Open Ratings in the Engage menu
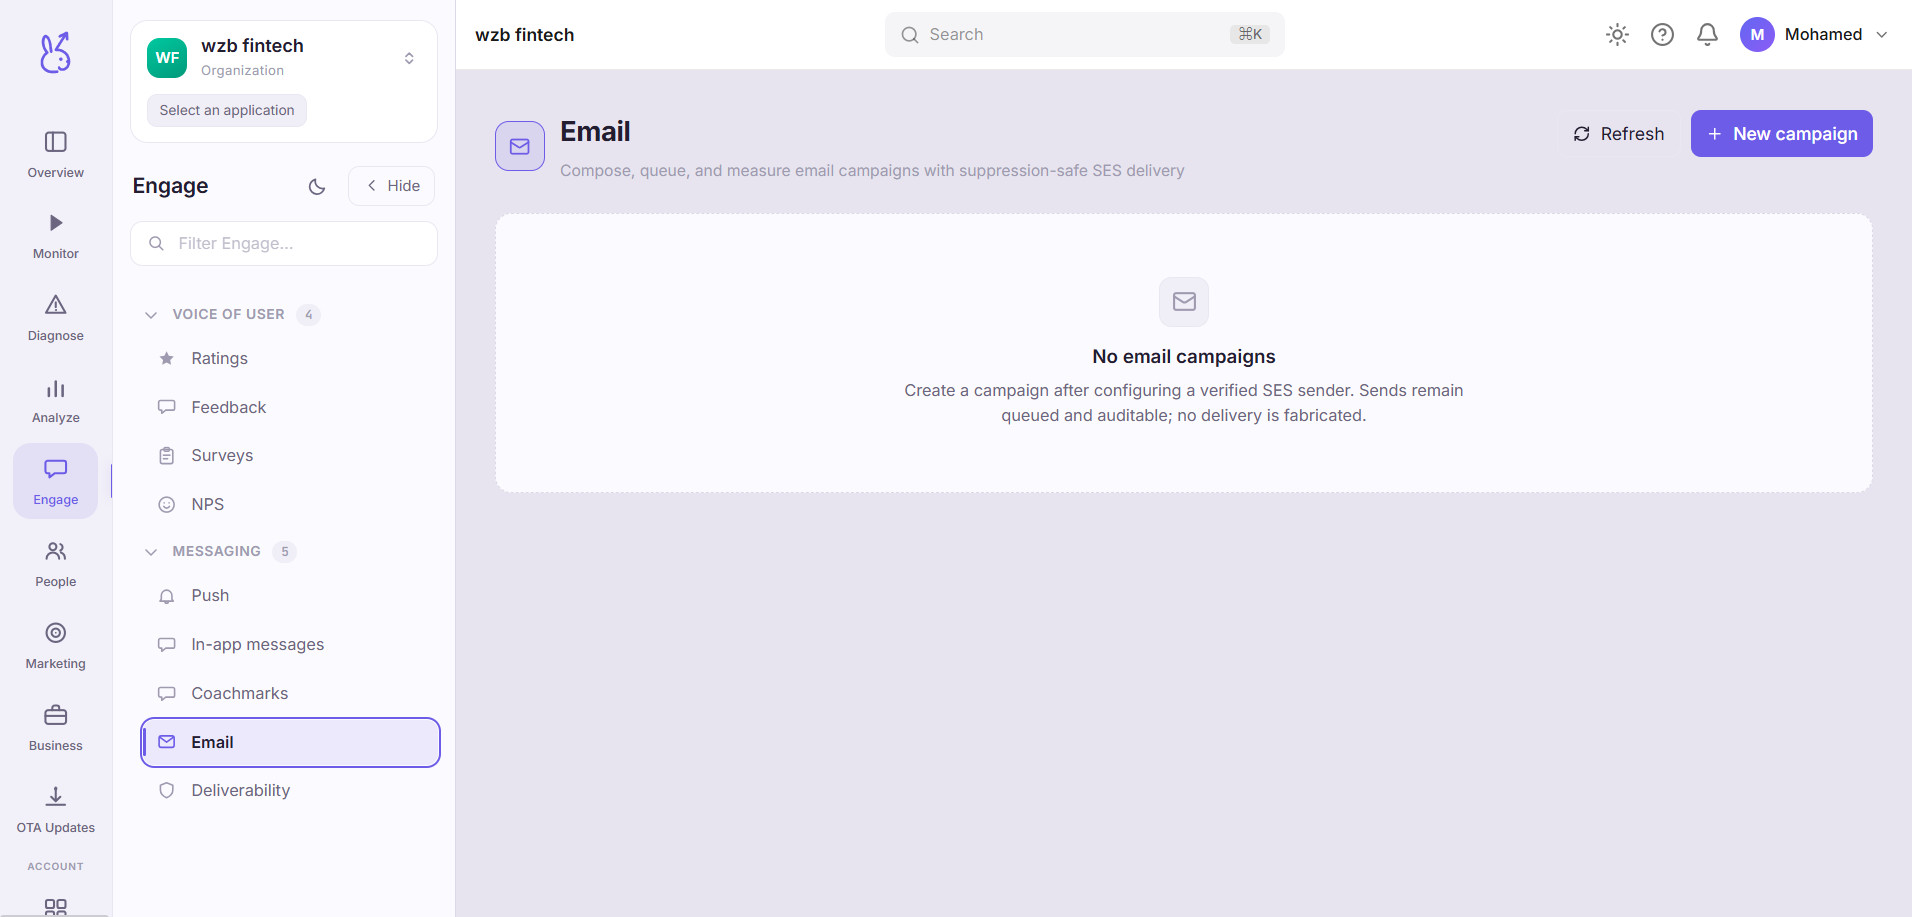This screenshot has height=917, width=1912. coord(290,358)
